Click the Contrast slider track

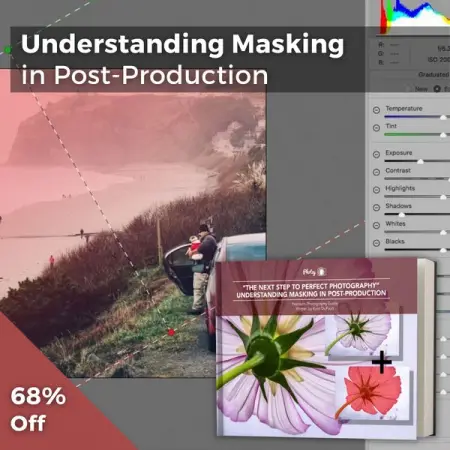pos(417,179)
